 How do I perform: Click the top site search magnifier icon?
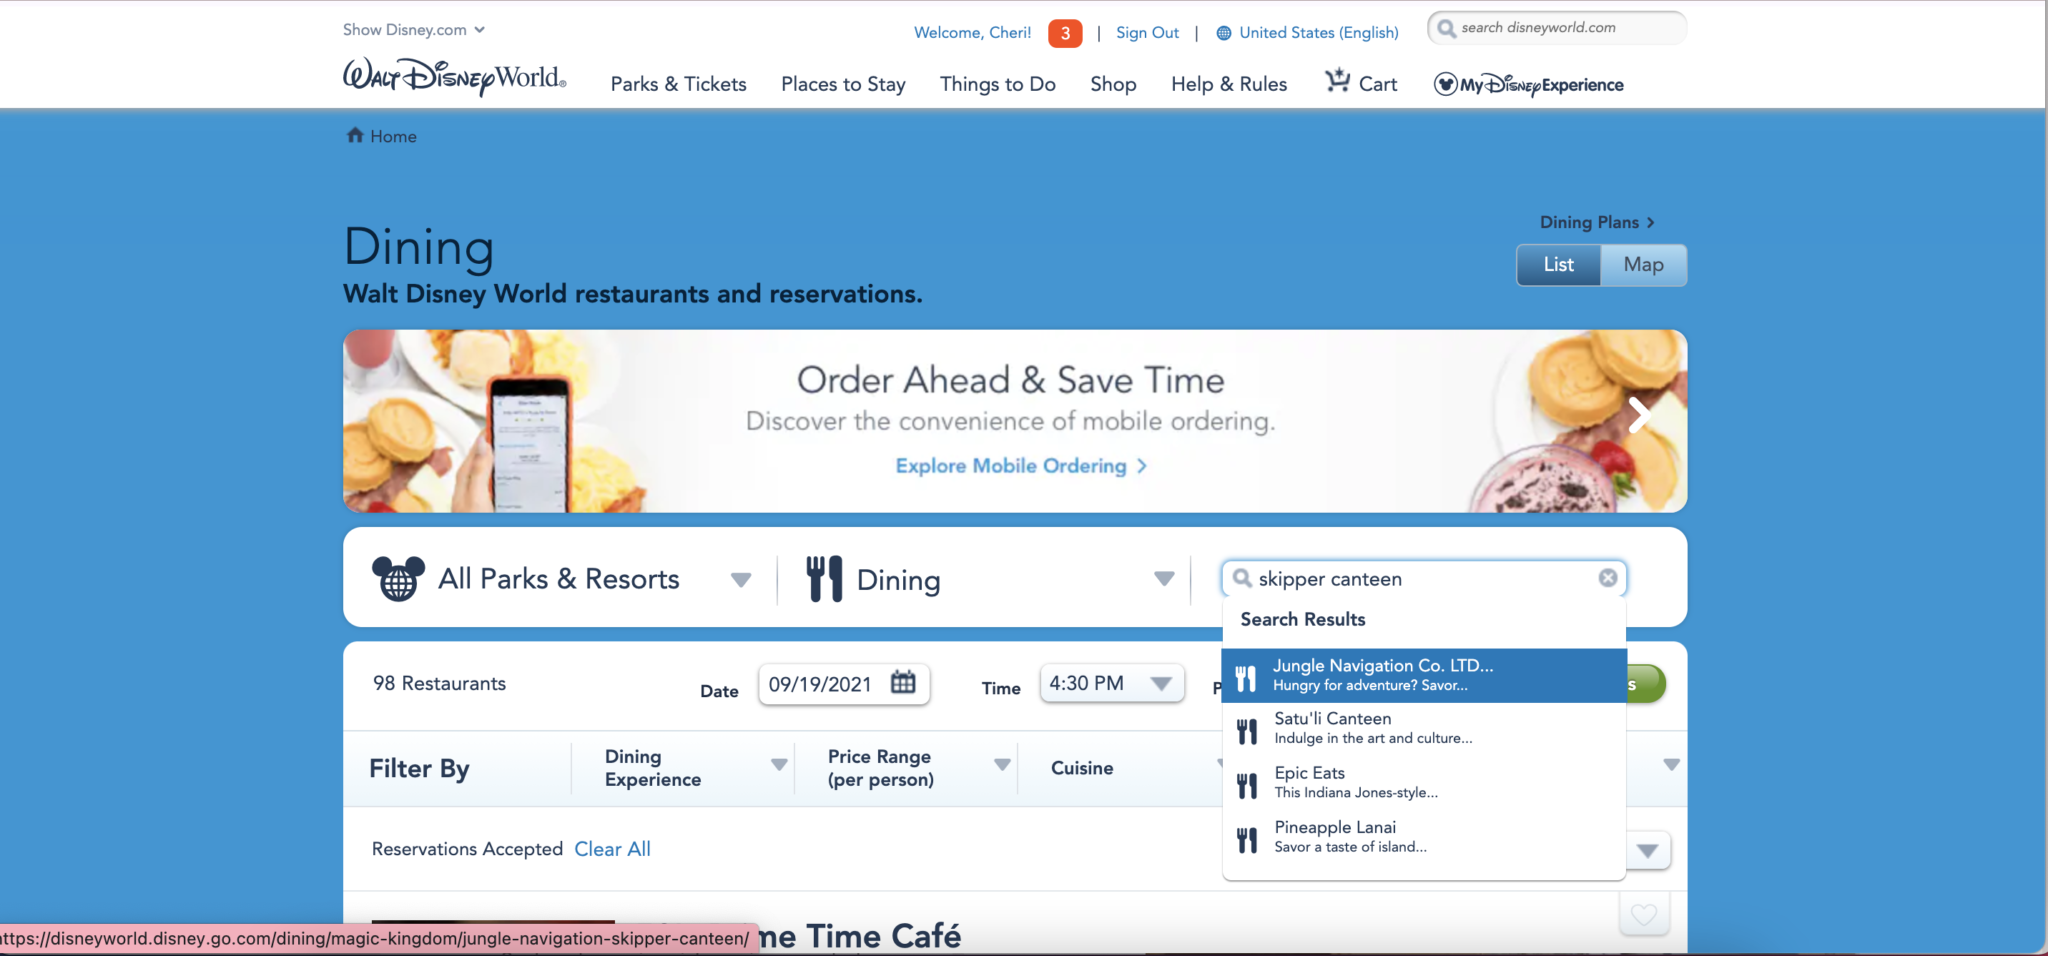(1446, 28)
